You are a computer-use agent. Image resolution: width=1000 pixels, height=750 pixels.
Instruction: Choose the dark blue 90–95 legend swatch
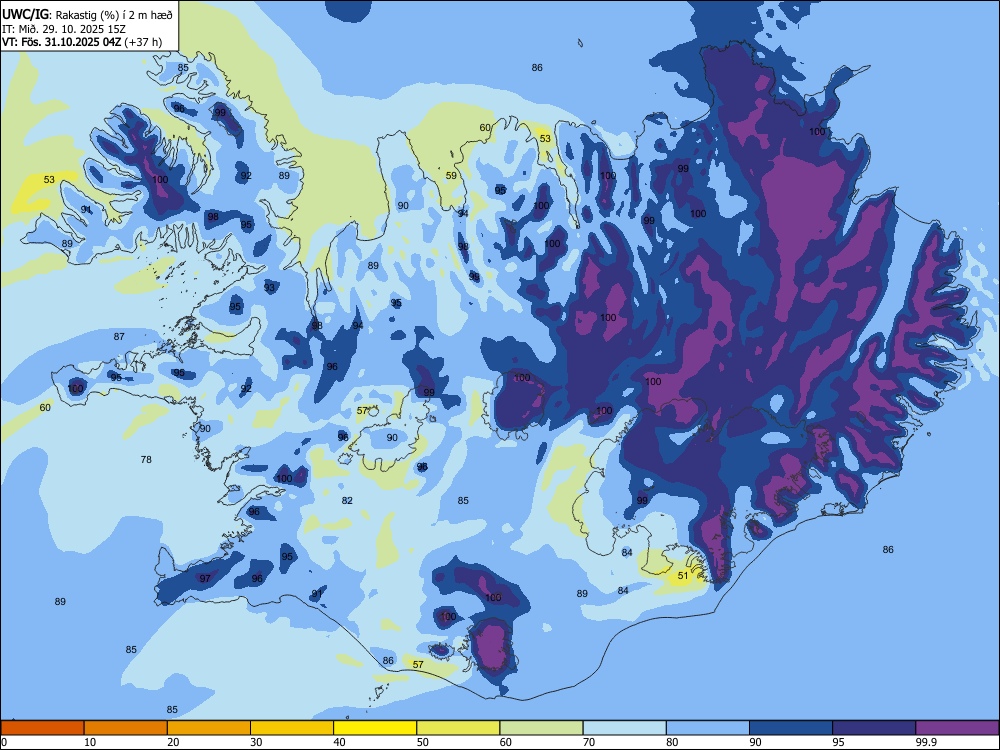coord(791,728)
